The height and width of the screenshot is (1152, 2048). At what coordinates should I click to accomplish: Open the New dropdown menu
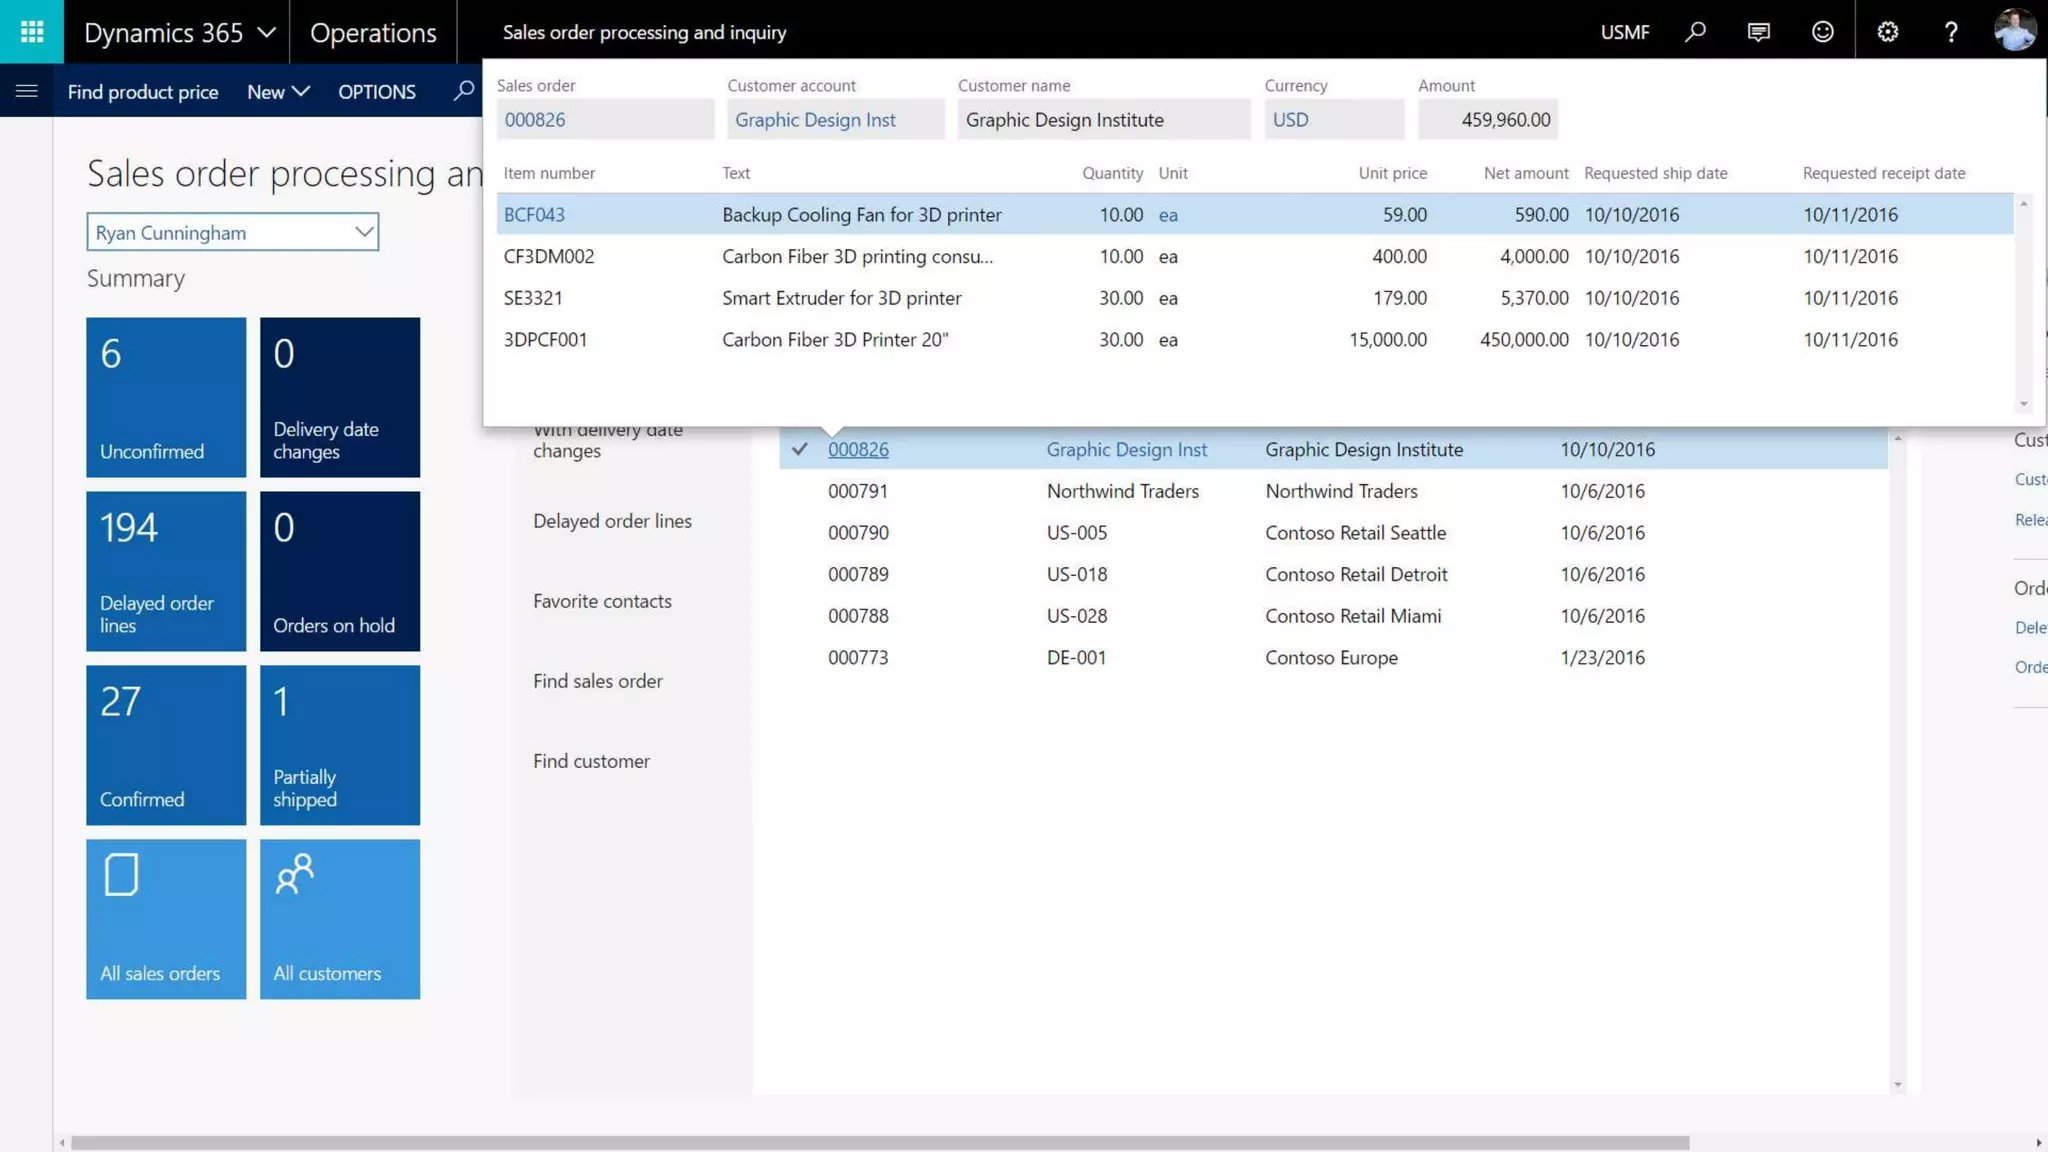click(x=278, y=91)
